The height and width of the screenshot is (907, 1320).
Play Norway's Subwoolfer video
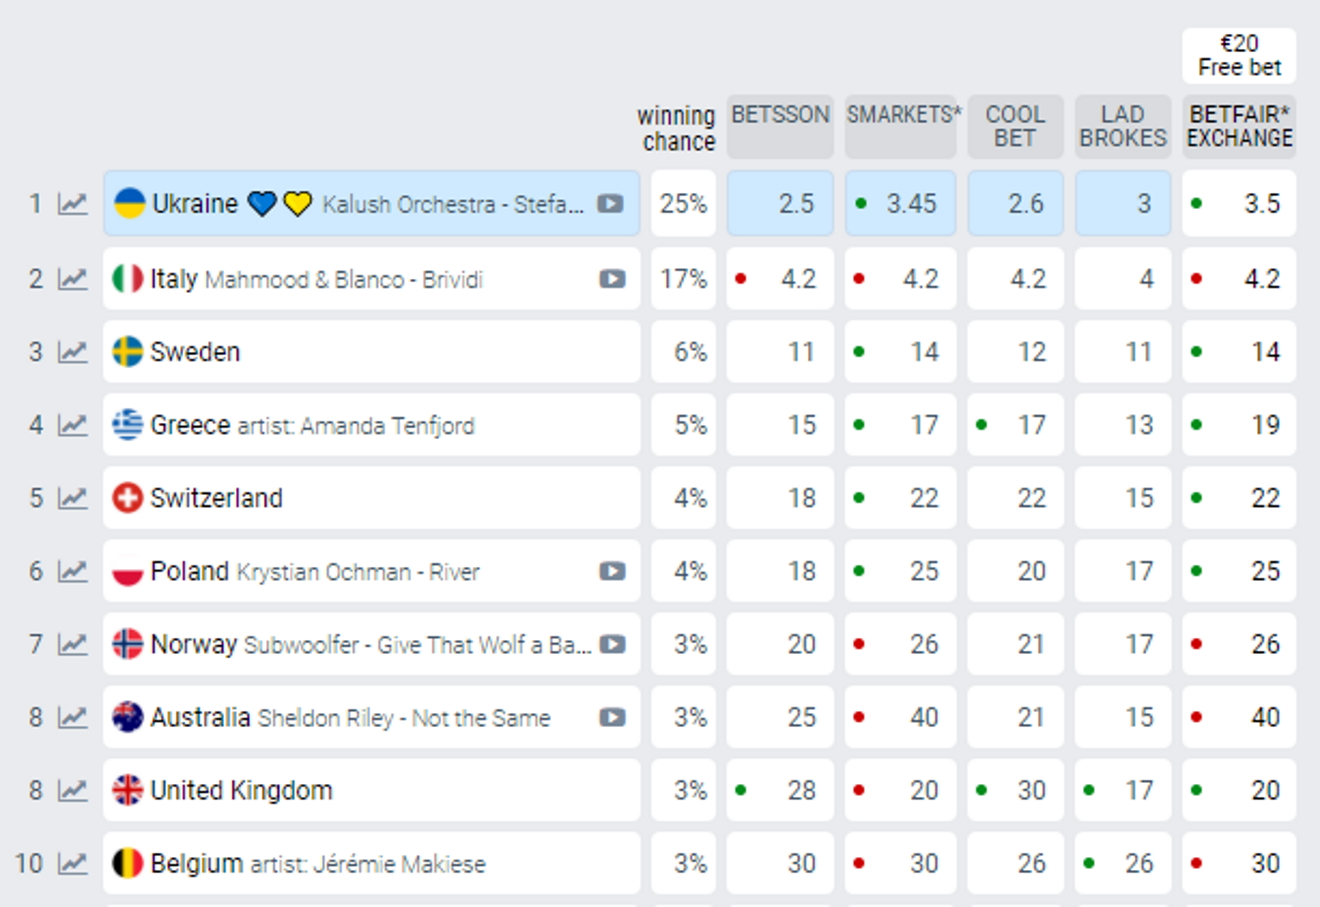point(612,644)
